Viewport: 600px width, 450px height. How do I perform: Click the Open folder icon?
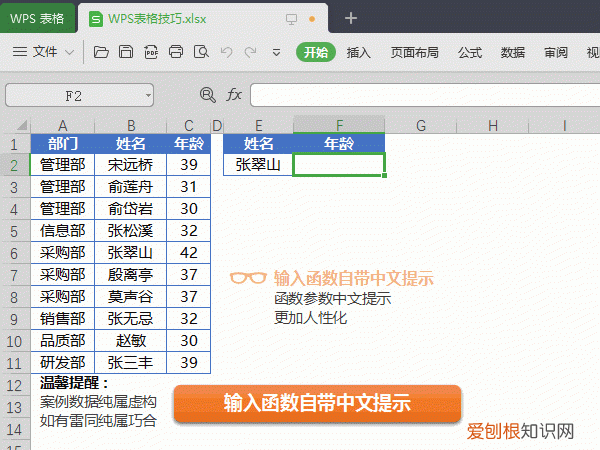101,52
